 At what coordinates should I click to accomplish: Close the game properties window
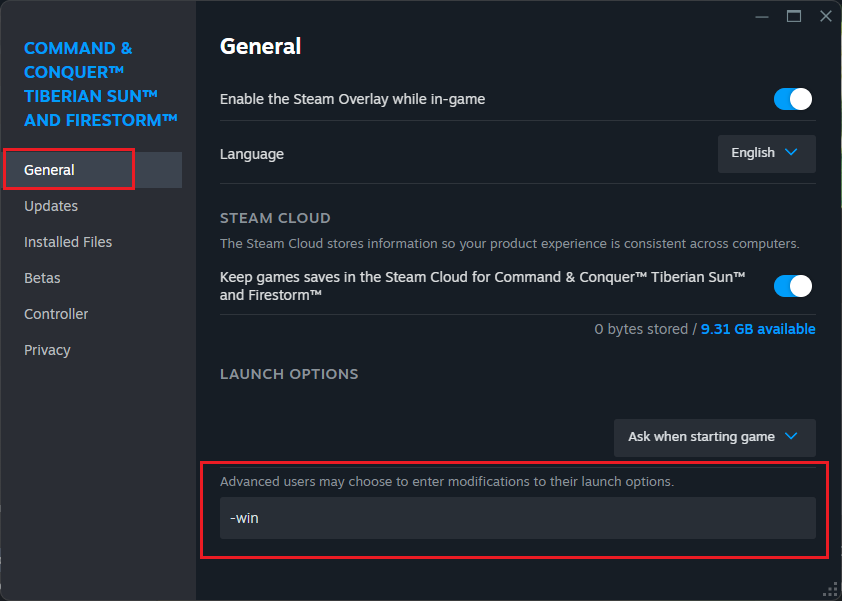pyautogui.click(x=825, y=16)
